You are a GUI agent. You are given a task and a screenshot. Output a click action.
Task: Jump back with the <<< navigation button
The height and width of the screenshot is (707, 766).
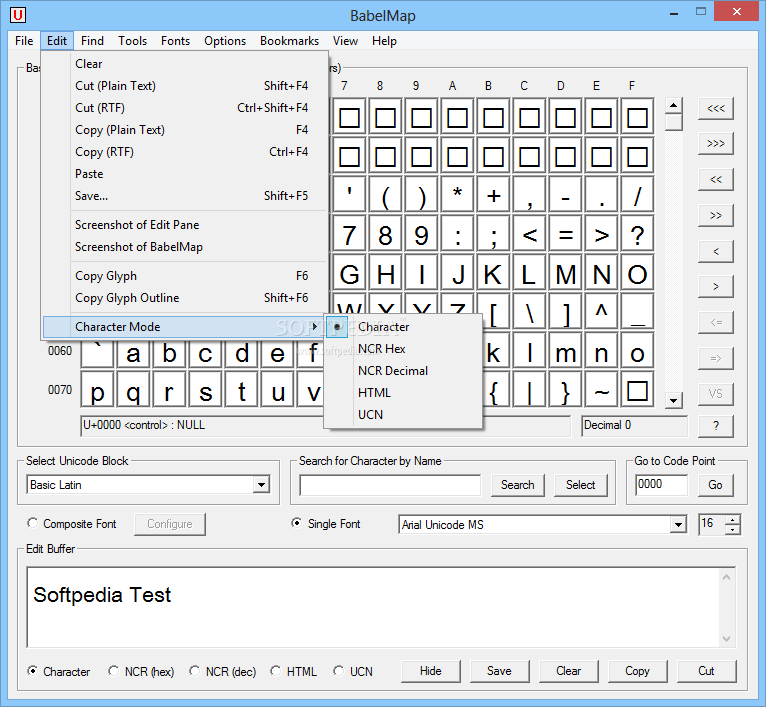716,108
